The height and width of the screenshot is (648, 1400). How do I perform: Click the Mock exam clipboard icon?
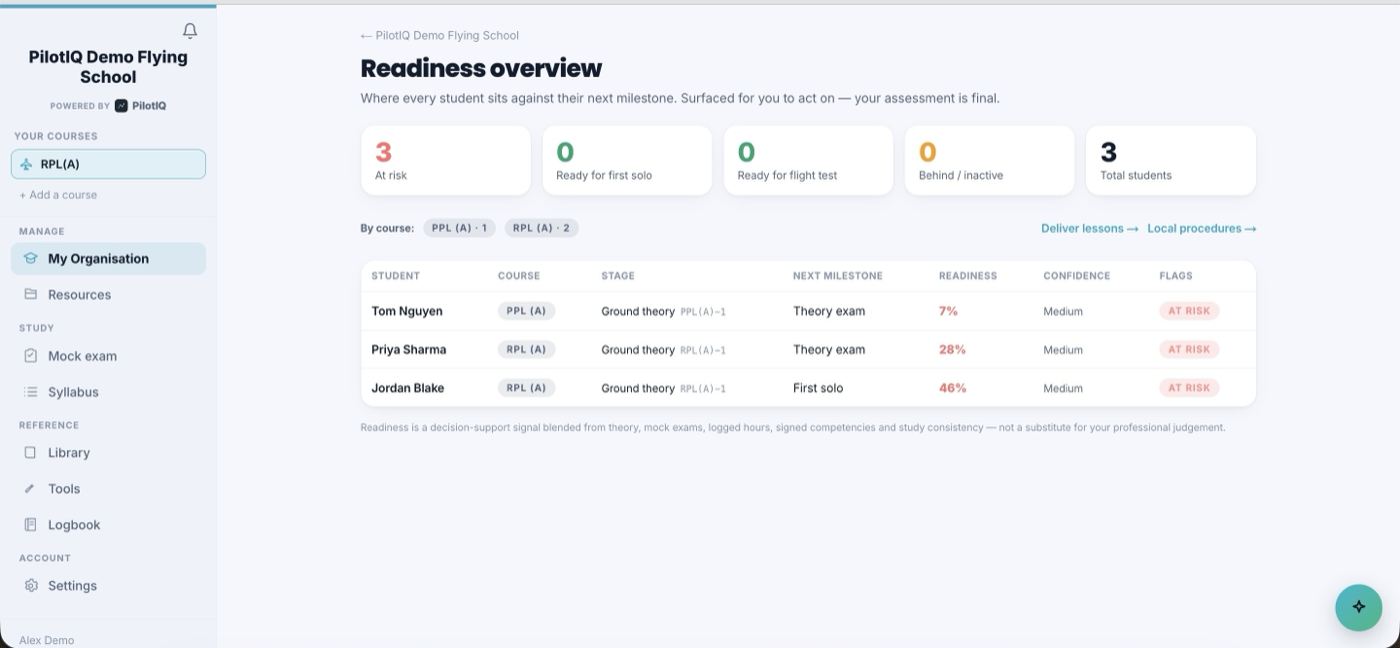(31, 356)
